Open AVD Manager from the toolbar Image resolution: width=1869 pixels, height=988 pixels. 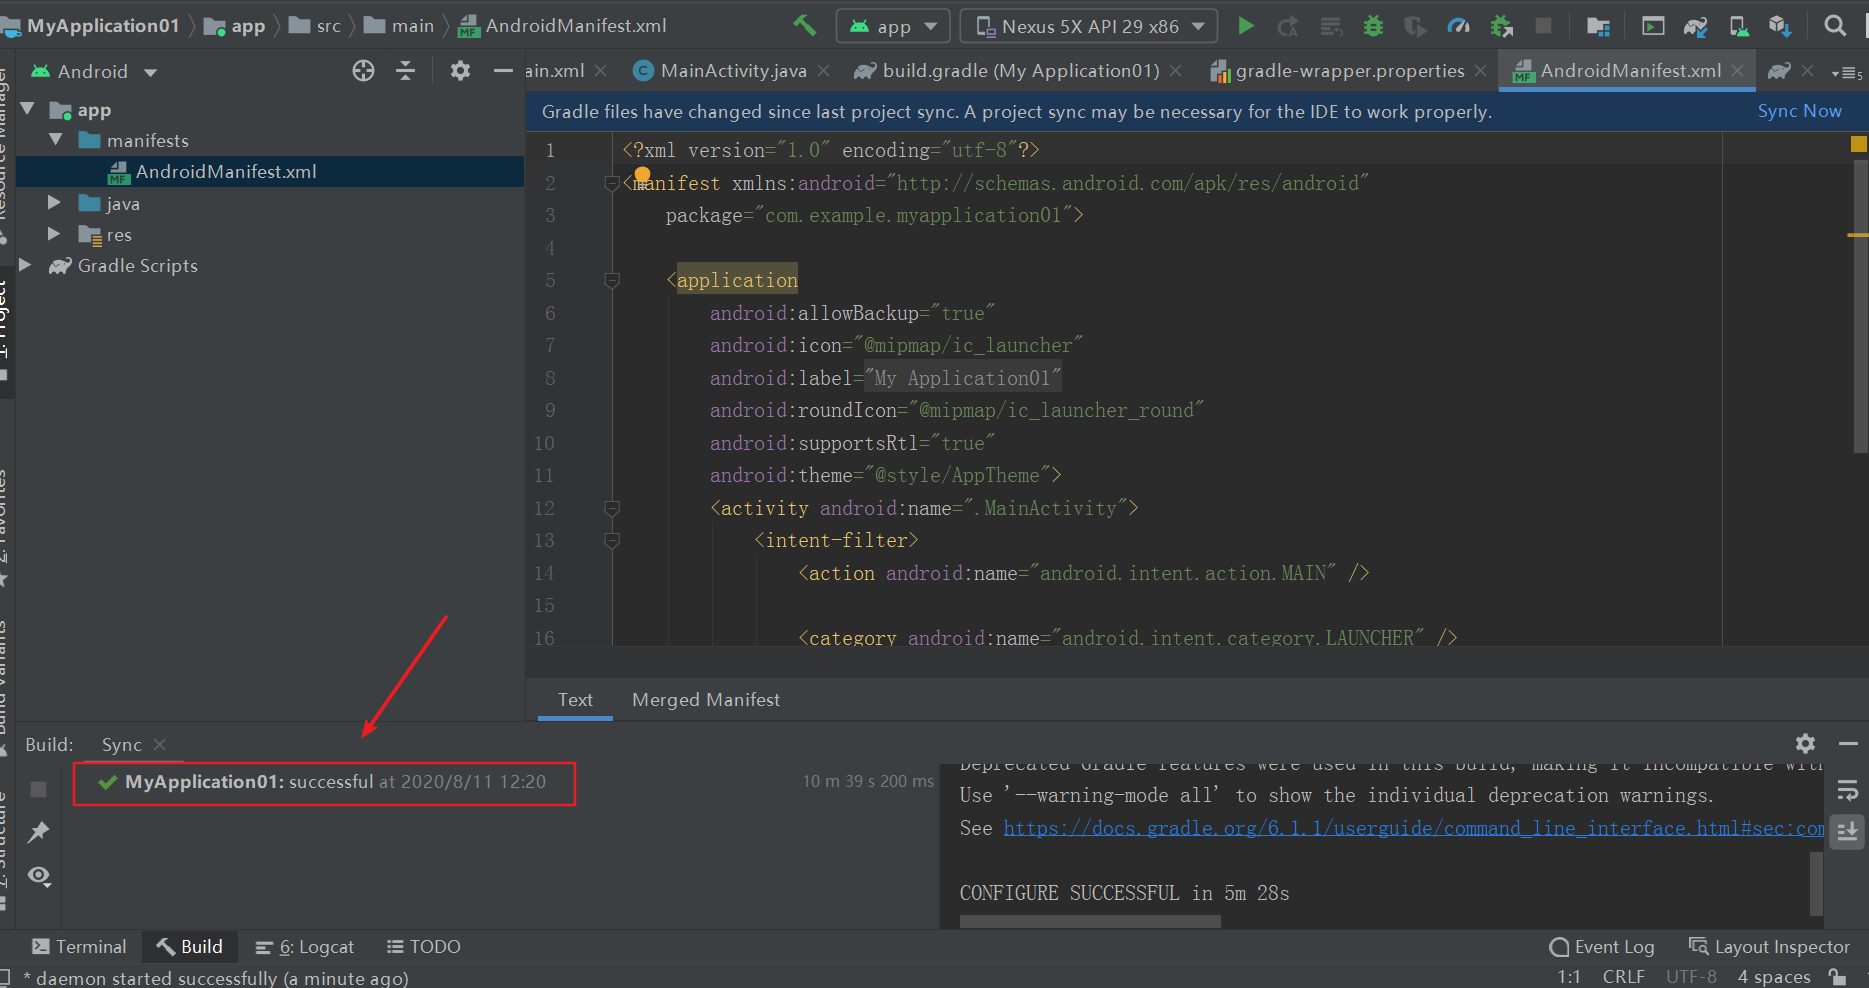point(1739,26)
